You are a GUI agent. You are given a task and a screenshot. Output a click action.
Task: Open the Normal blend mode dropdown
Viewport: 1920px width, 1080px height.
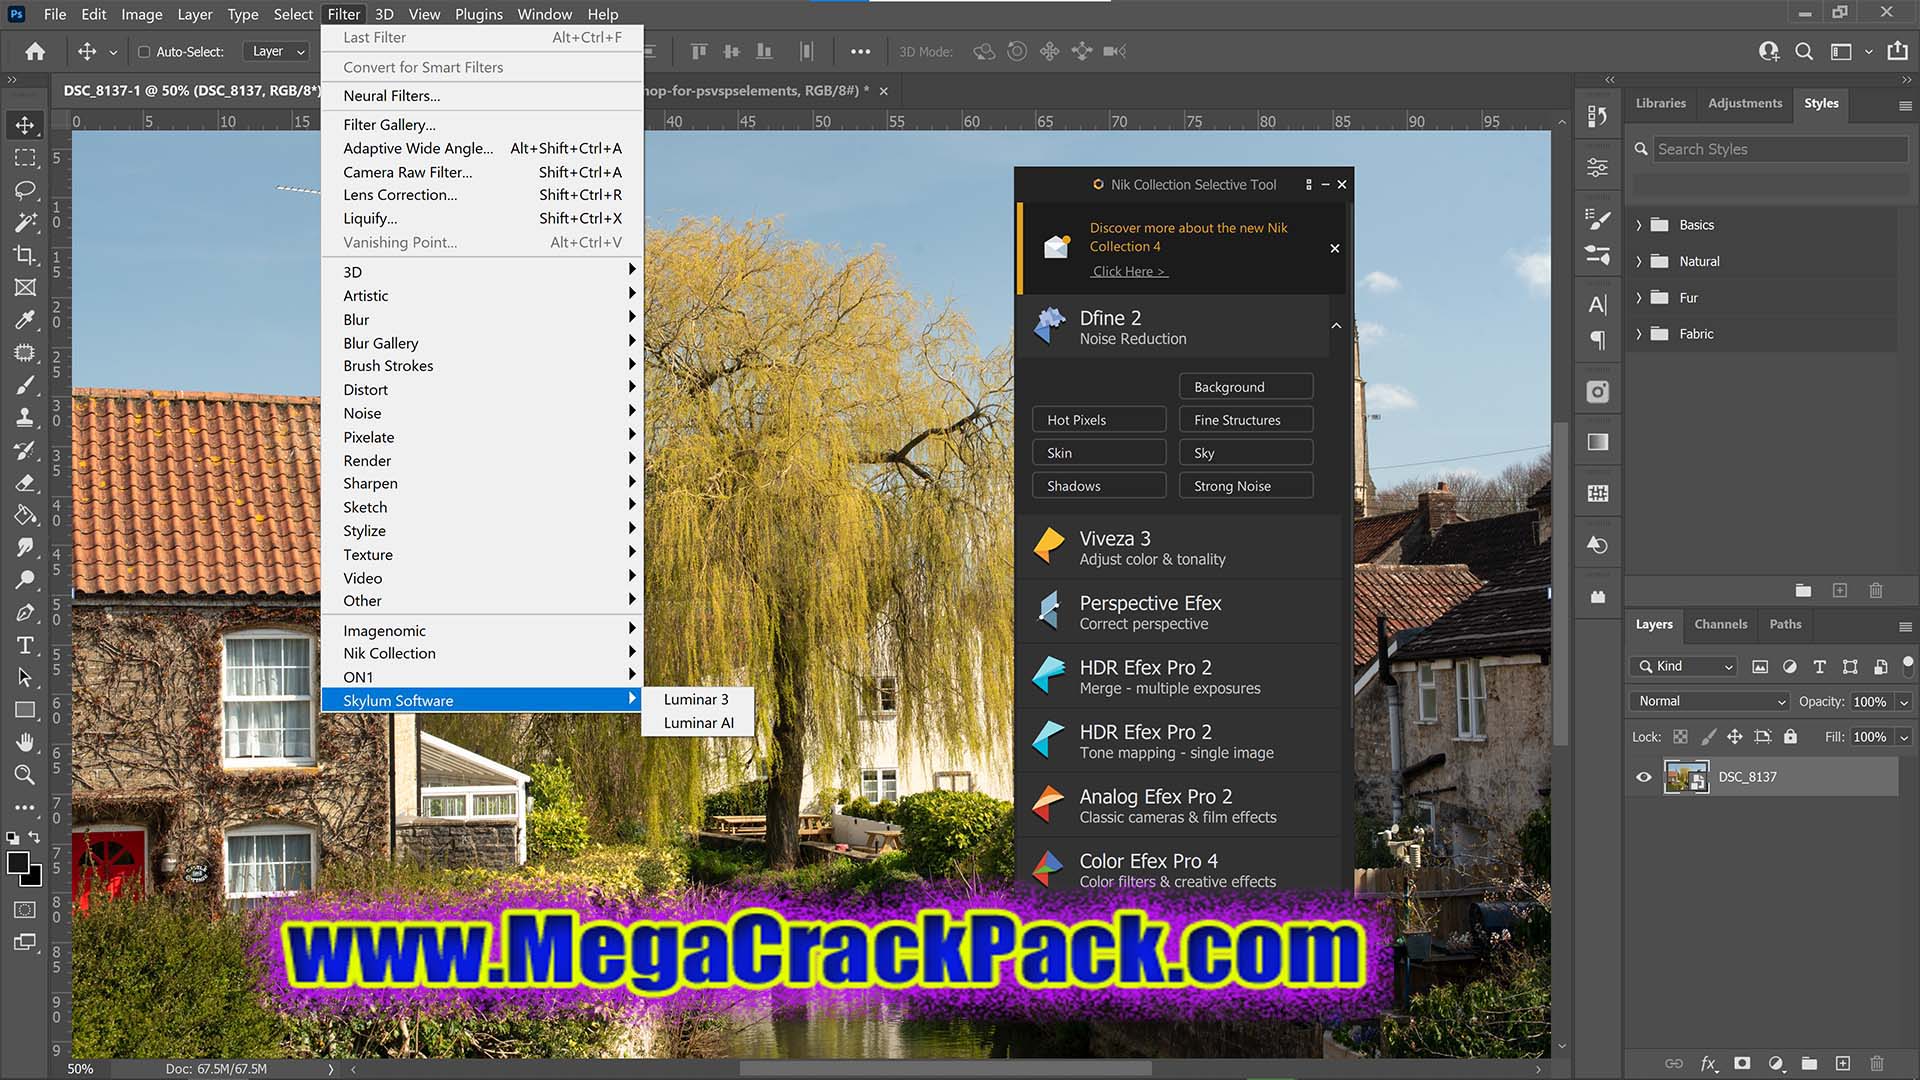[x=1710, y=701]
